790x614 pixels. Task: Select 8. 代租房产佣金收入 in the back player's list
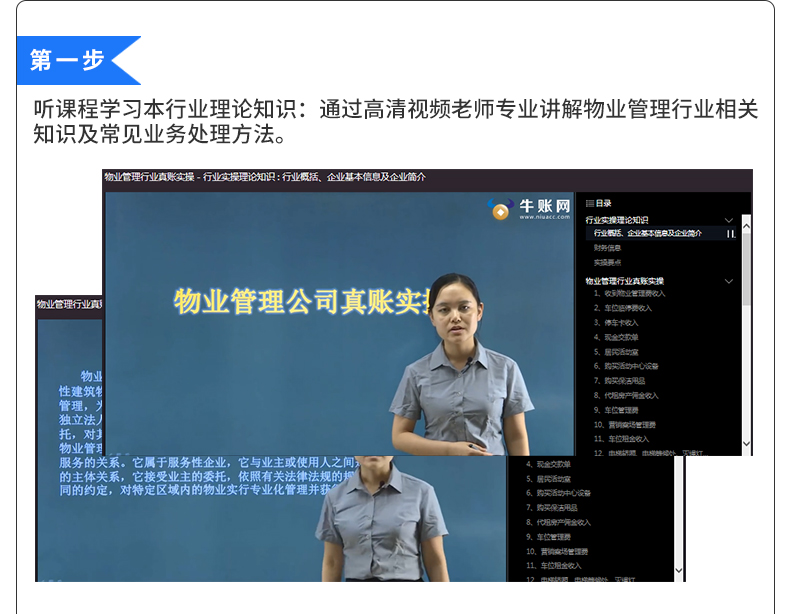558,522
